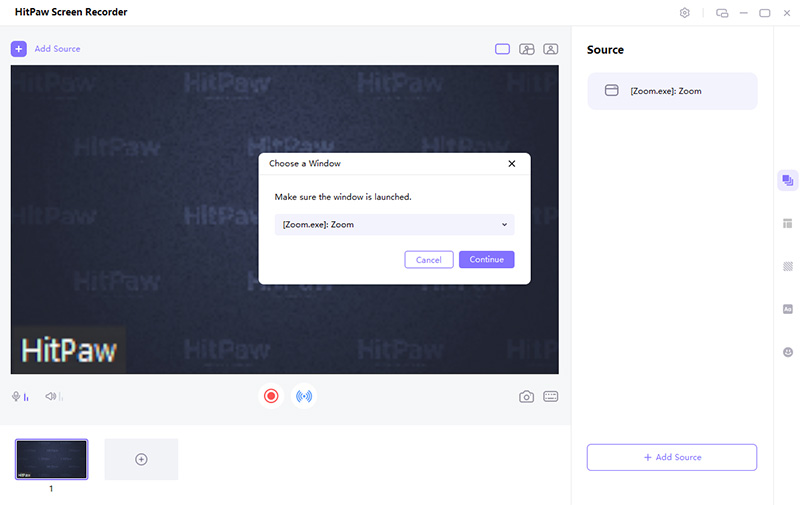The image size is (800, 505).
Task: Select the screen-only layout icon
Action: pos(502,49)
